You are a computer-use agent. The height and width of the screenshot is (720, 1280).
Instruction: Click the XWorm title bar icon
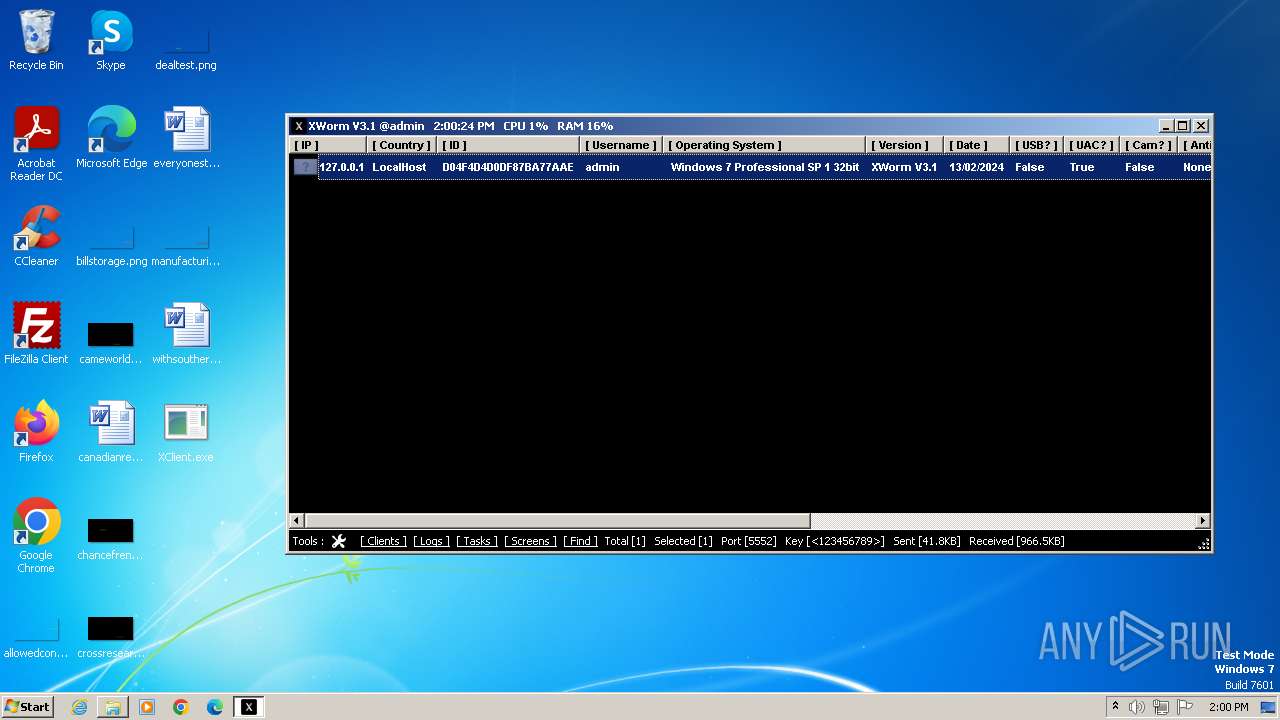(x=298, y=126)
